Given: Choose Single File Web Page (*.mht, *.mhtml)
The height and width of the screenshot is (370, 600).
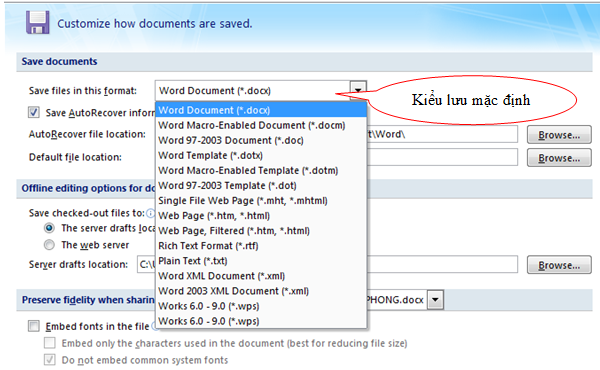Looking at the screenshot, I should [x=261, y=200].
